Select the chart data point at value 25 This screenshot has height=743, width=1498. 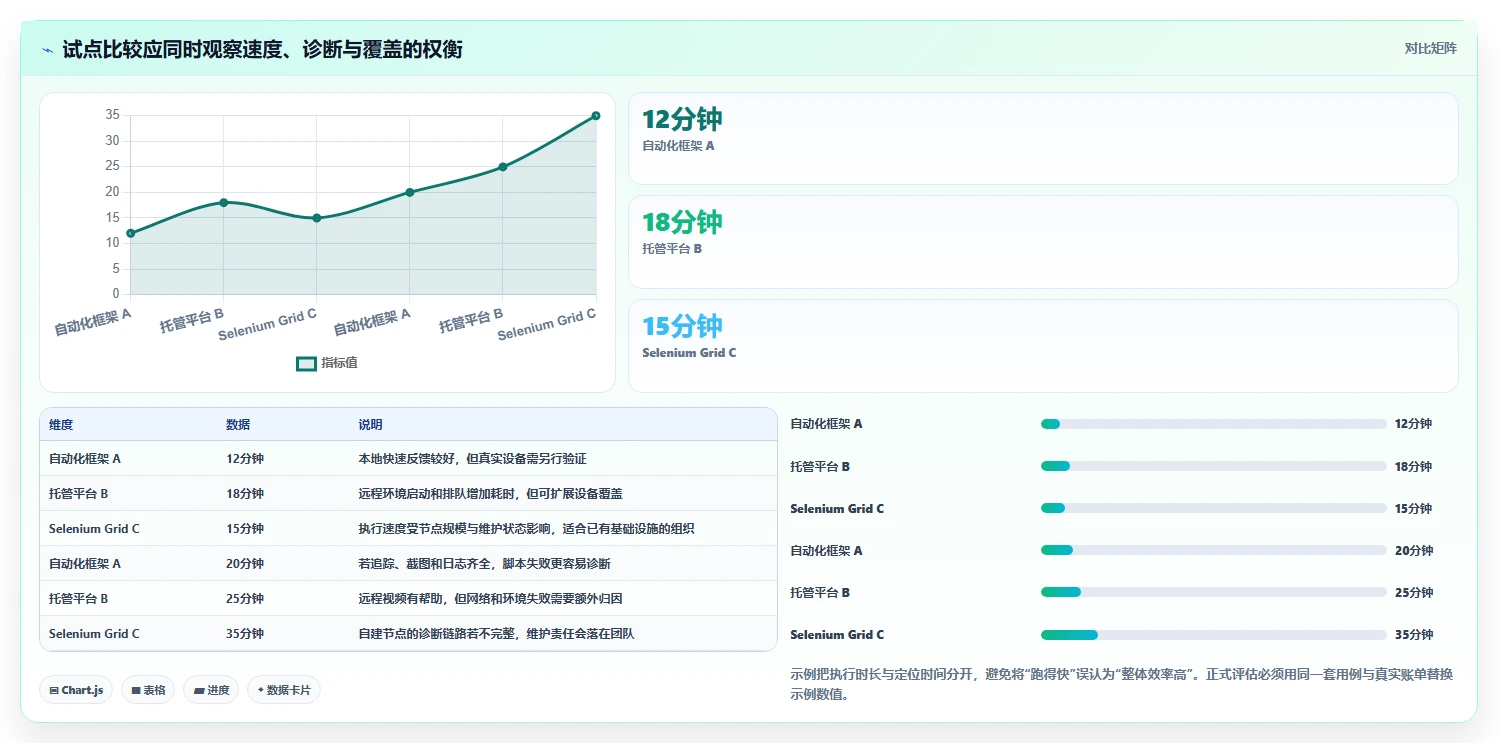click(x=503, y=167)
